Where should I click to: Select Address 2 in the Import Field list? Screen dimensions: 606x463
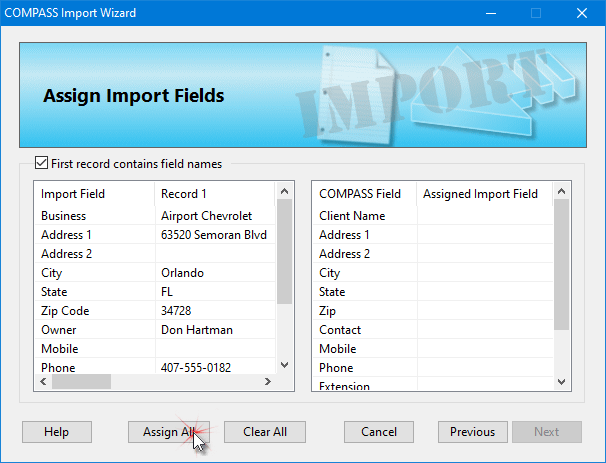click(66, 254)
